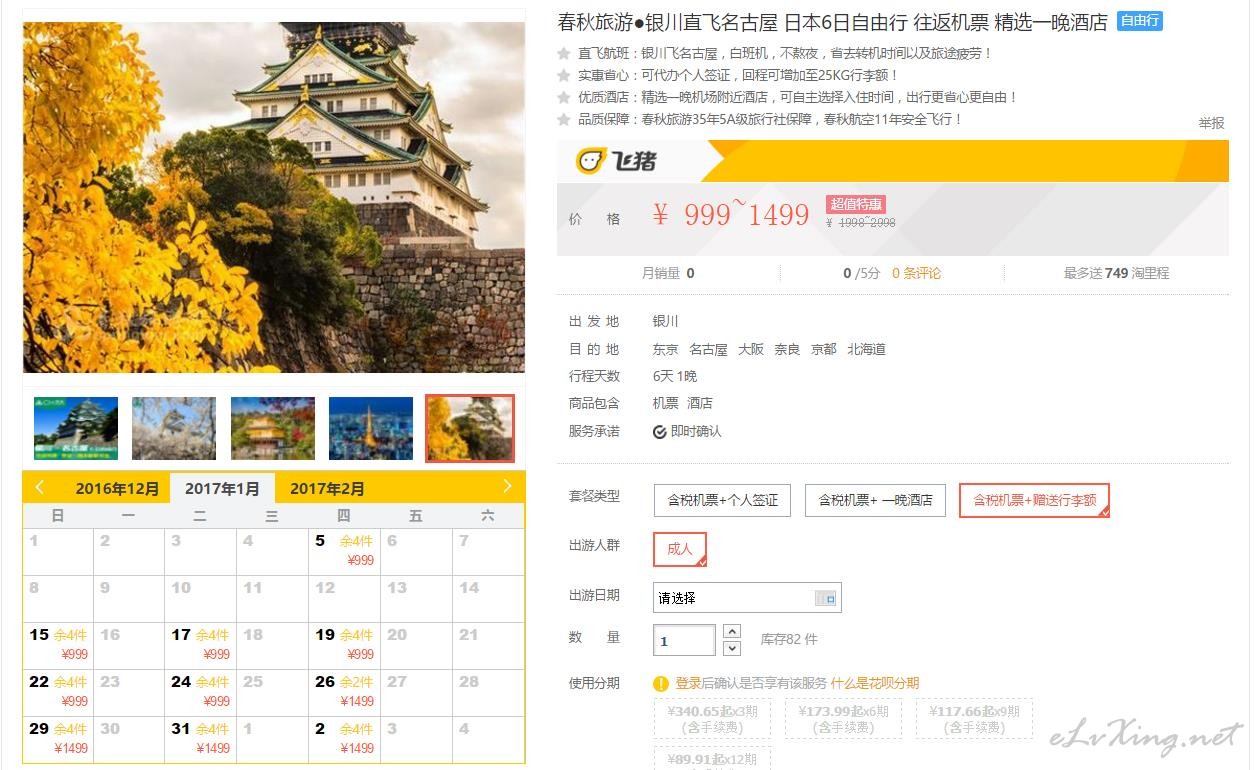Click the star icon beside 品质保障
This screenshot has height=770, width=1254.
coord(564,119)
